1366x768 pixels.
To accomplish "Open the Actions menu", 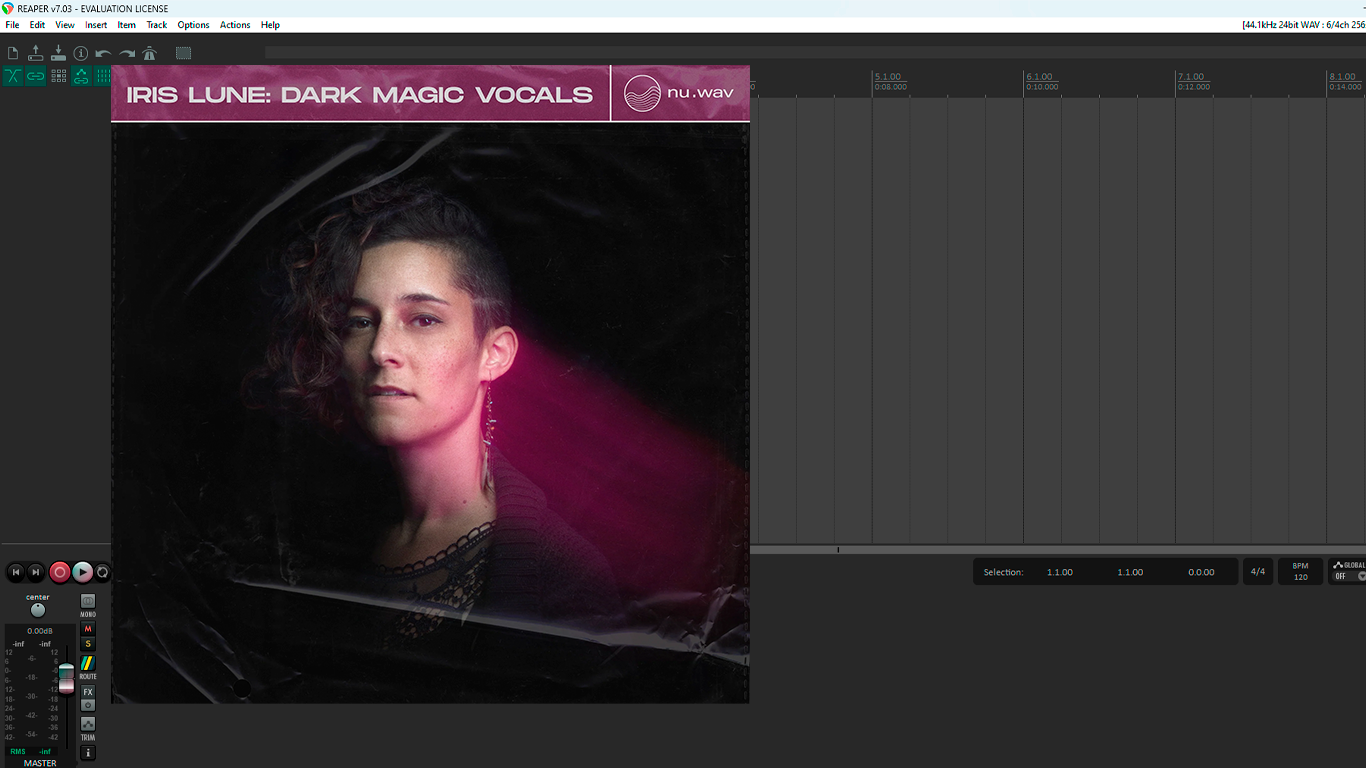I will (x=235, y=25).
